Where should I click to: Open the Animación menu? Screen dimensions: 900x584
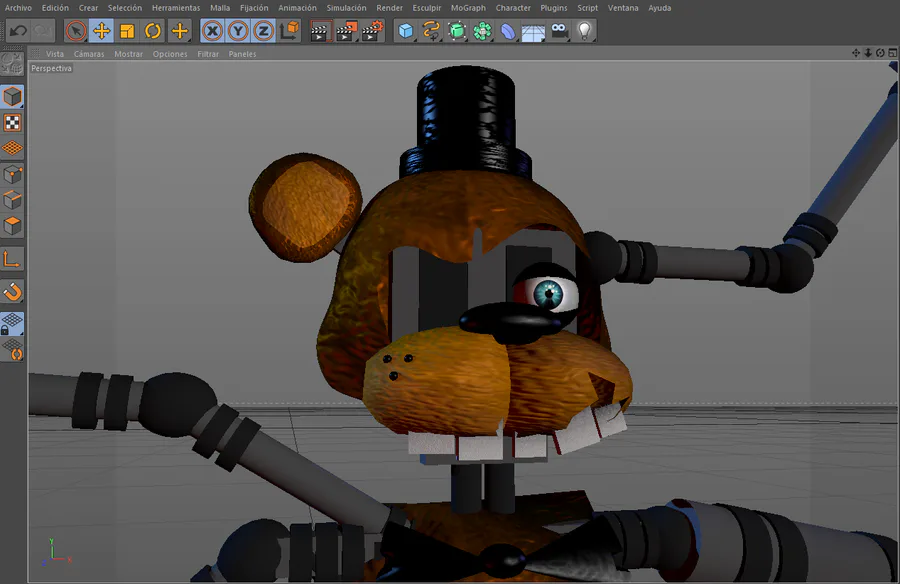tap(297, 8)
